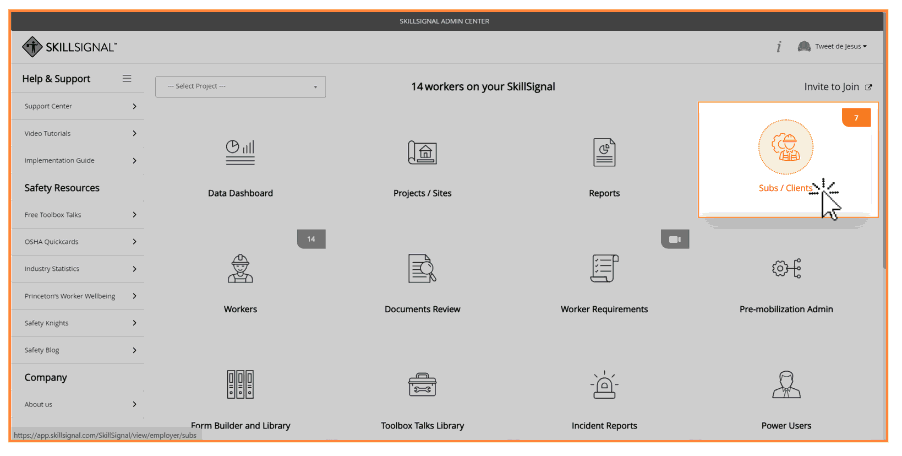Expand the Implementation Guide chevron
This screenshot has height=456, width=902.
[x=134, y=160]
